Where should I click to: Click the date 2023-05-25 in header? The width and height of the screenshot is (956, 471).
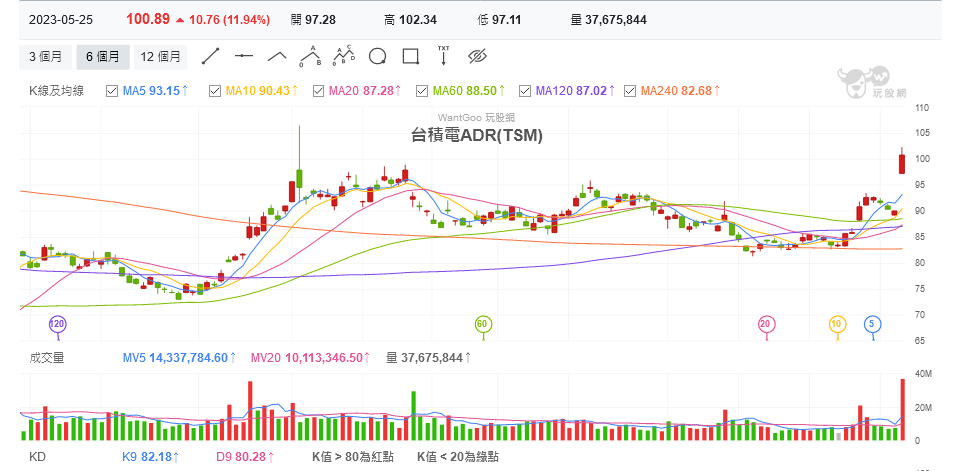(61, 19)
